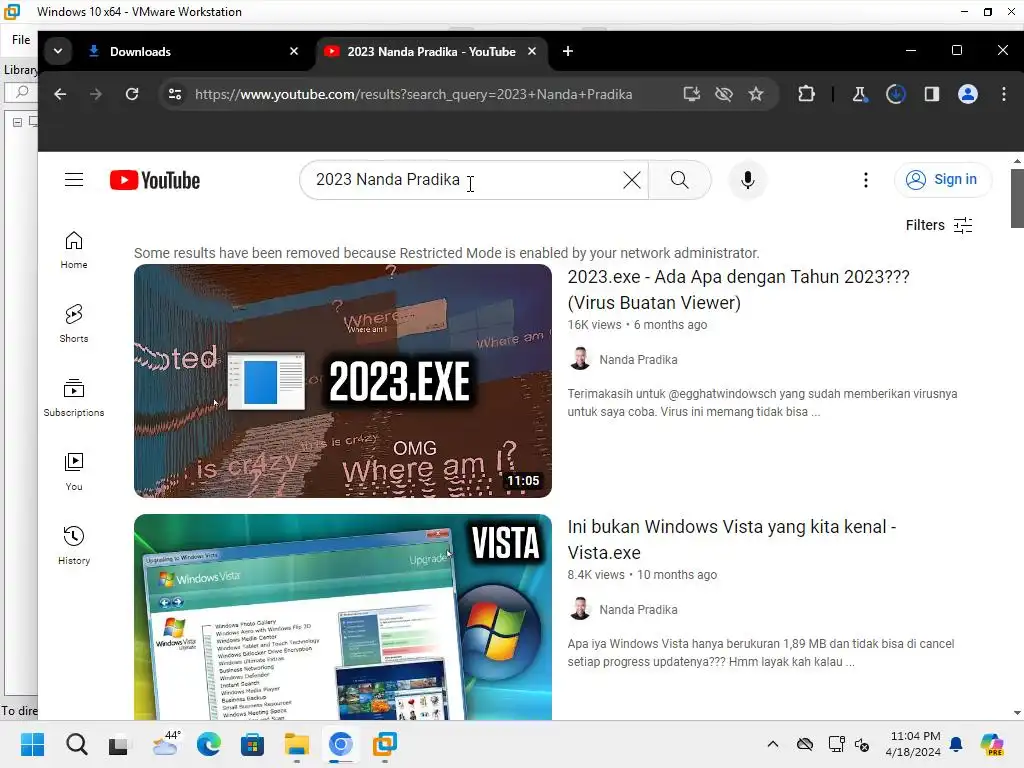Click the crossed-out eye icon in address bar
This screenshot has width=1024, height=768.
click(x=724, y=94)
